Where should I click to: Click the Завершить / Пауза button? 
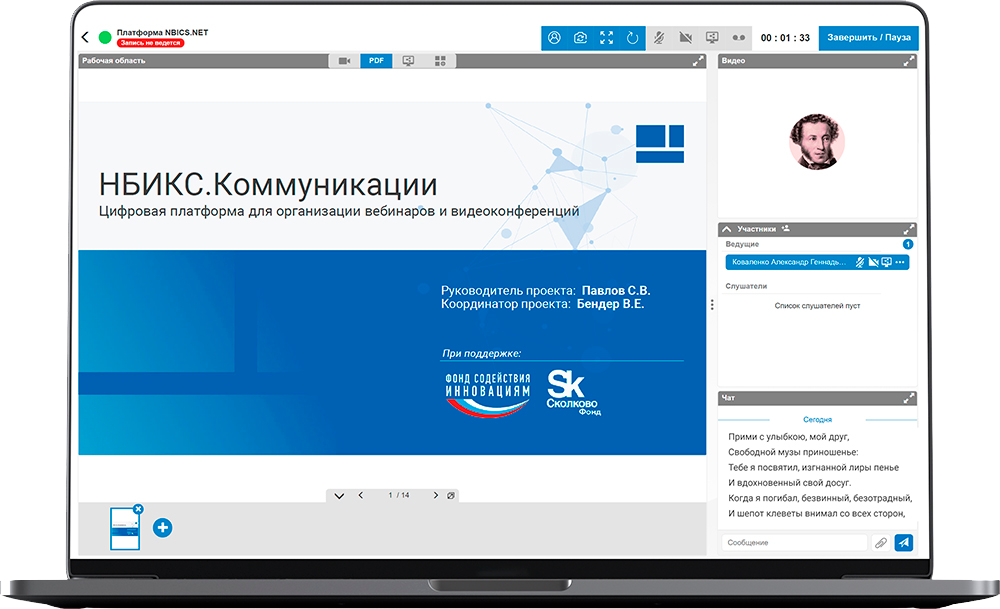coord(868,38)
